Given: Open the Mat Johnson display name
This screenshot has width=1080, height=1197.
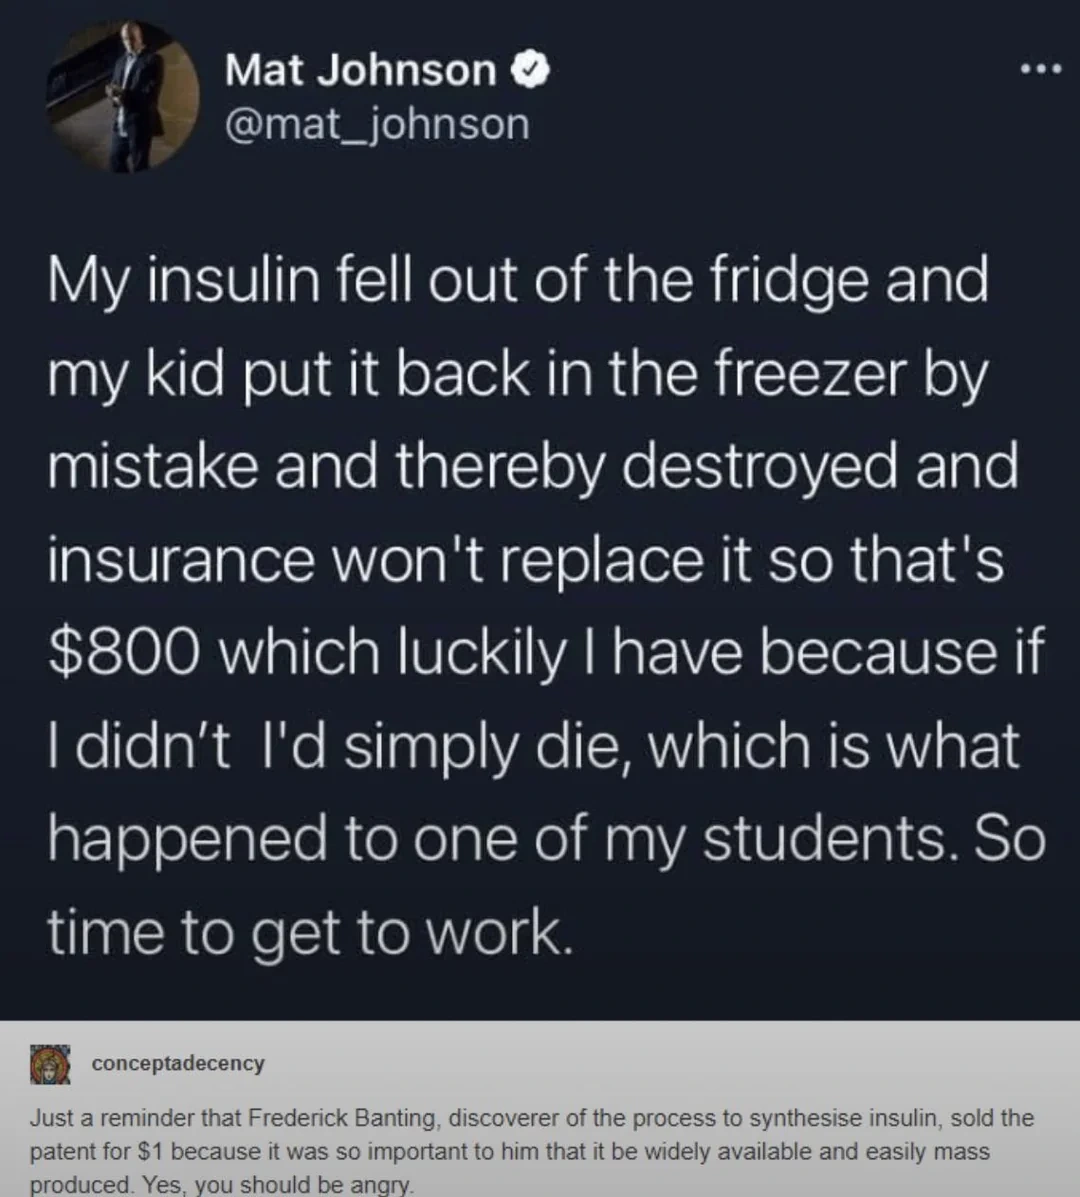Looking at the screenshot, I should [360, 70].
